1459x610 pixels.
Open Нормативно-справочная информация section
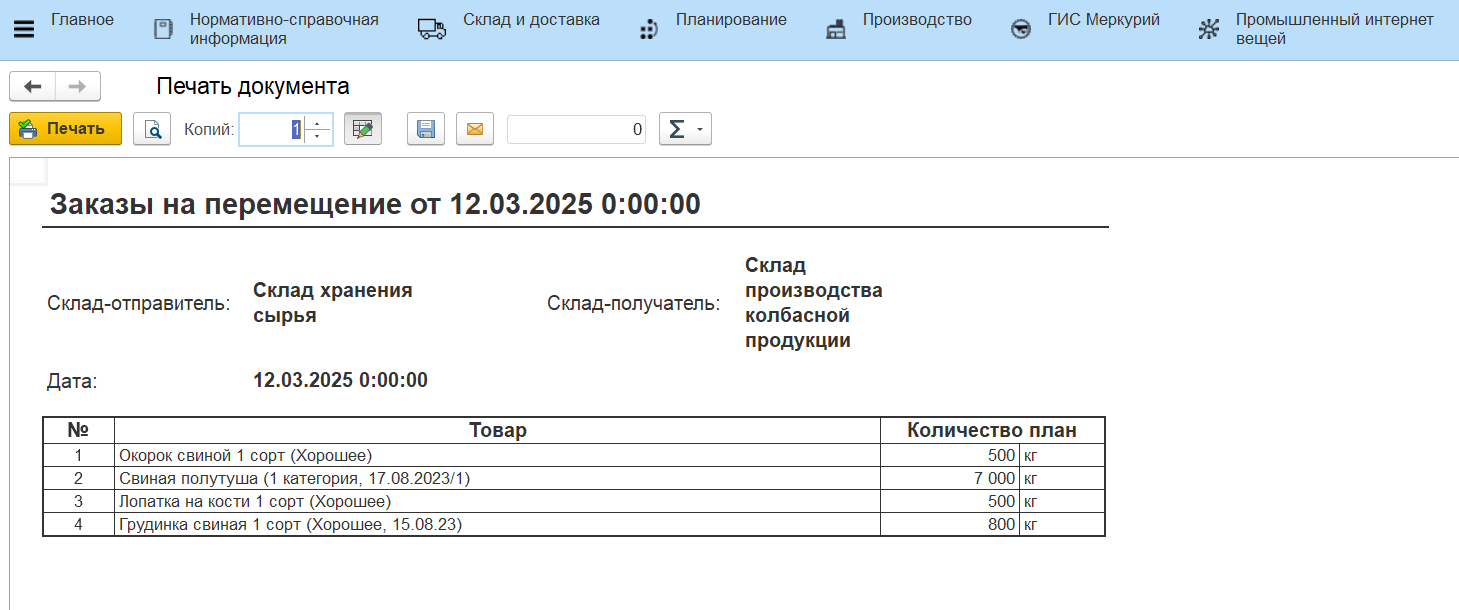(x=284, y=29)
